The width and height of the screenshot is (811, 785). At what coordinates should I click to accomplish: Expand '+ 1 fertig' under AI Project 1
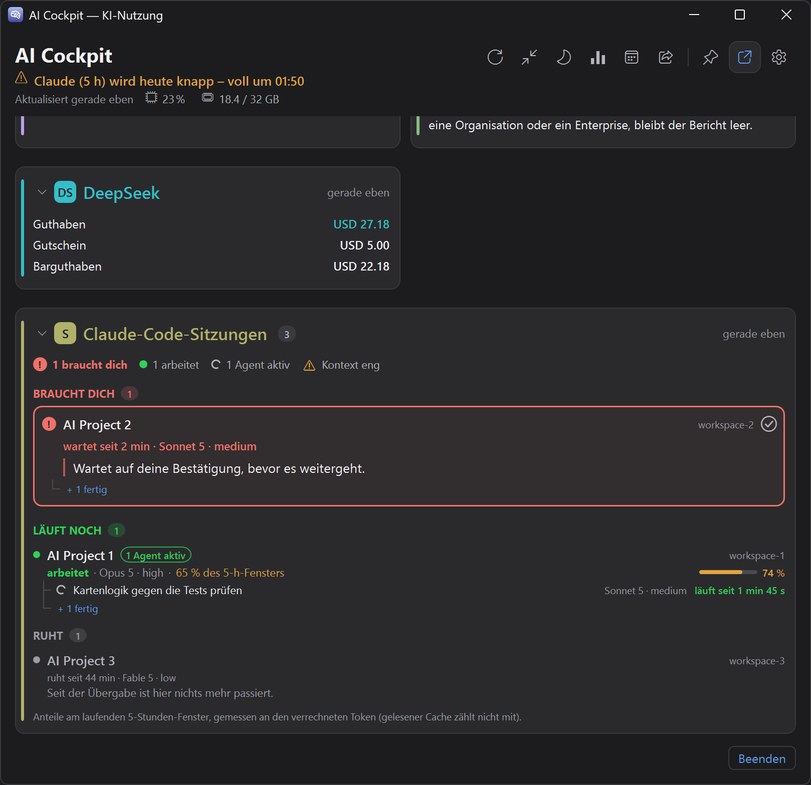[x=78, y=609]
